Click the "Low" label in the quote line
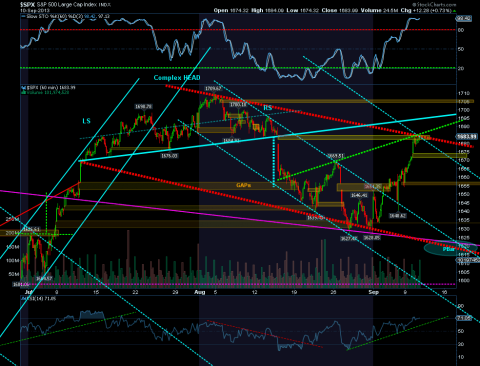 (x=292, y=10)
